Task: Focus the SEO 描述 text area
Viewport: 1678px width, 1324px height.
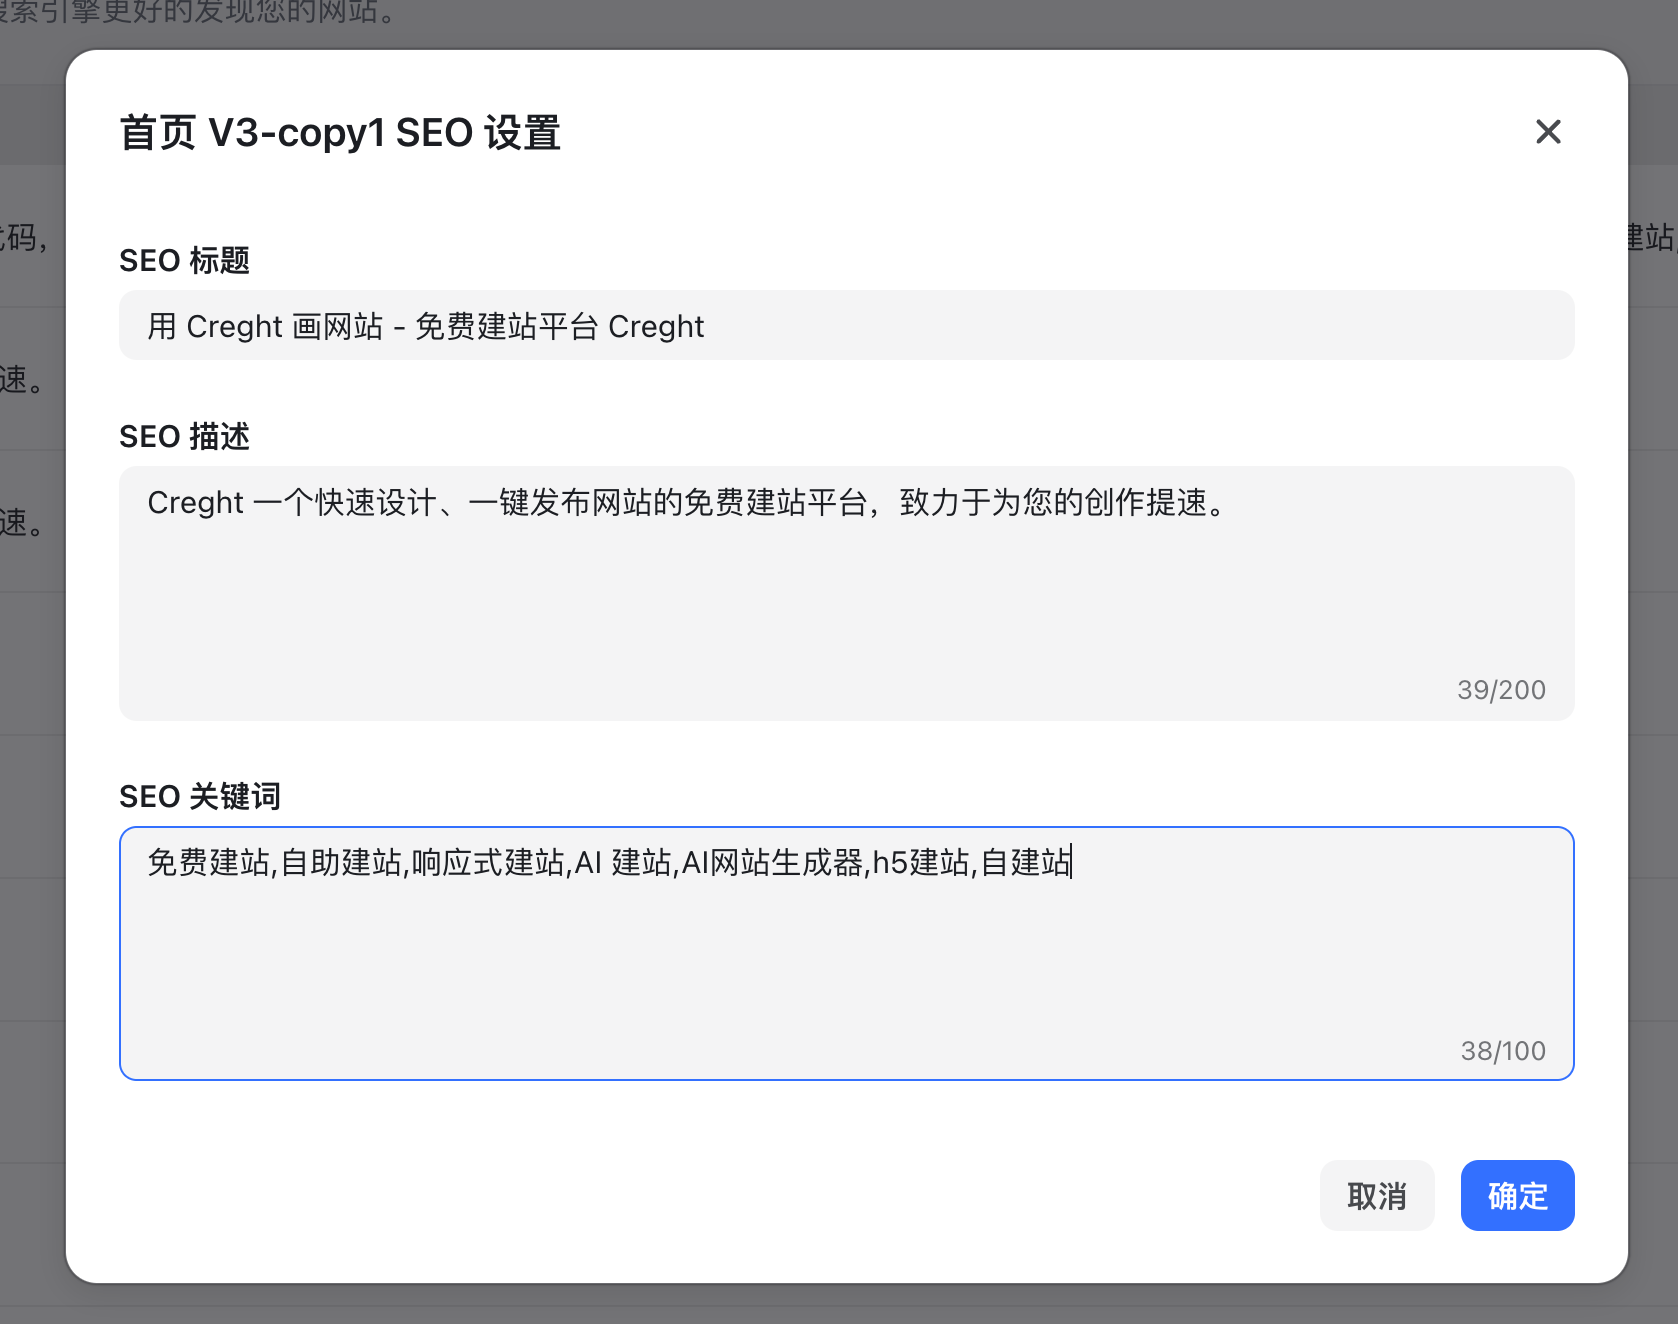Action: [846, 593]
